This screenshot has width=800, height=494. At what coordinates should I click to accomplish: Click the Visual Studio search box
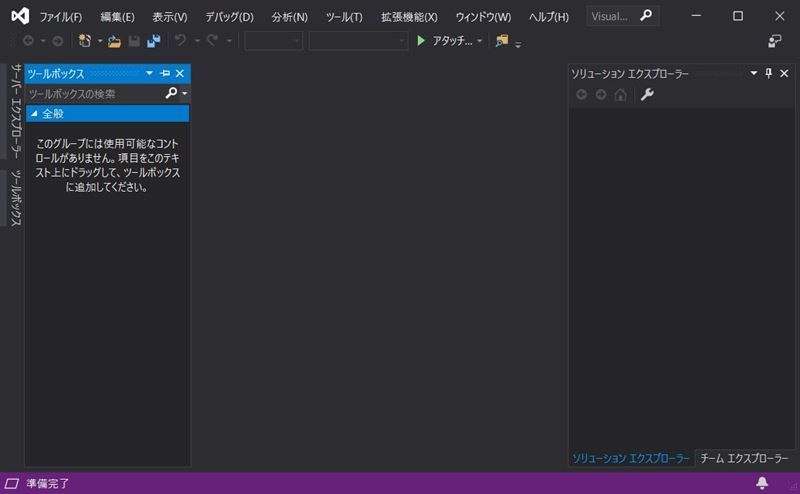pyautogui.click(x=622, y=16)
